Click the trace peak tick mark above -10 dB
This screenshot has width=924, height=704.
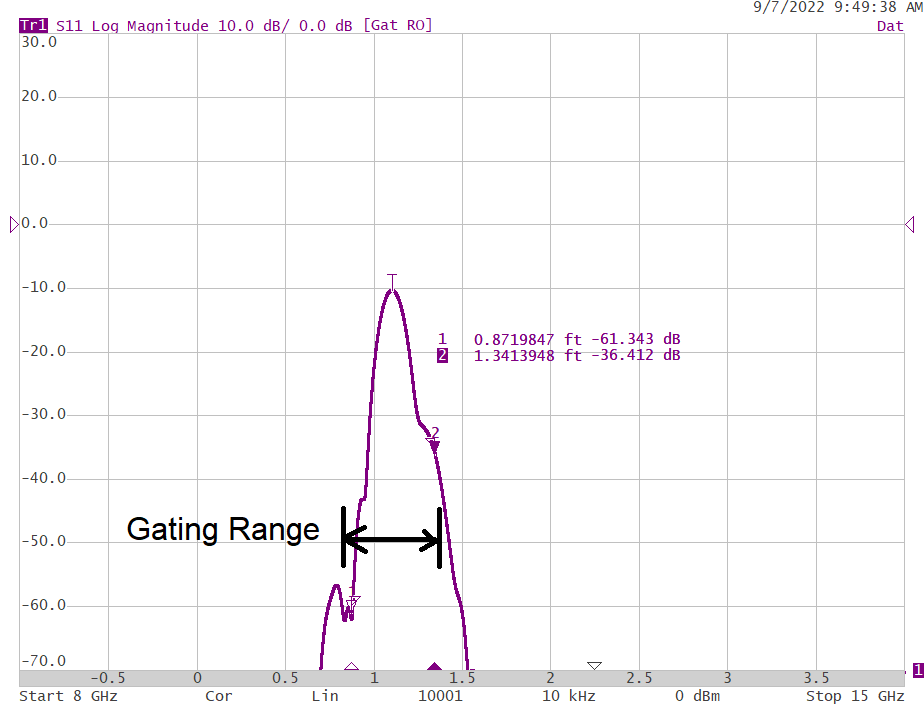pyautogui.click(x=392, y=282)
